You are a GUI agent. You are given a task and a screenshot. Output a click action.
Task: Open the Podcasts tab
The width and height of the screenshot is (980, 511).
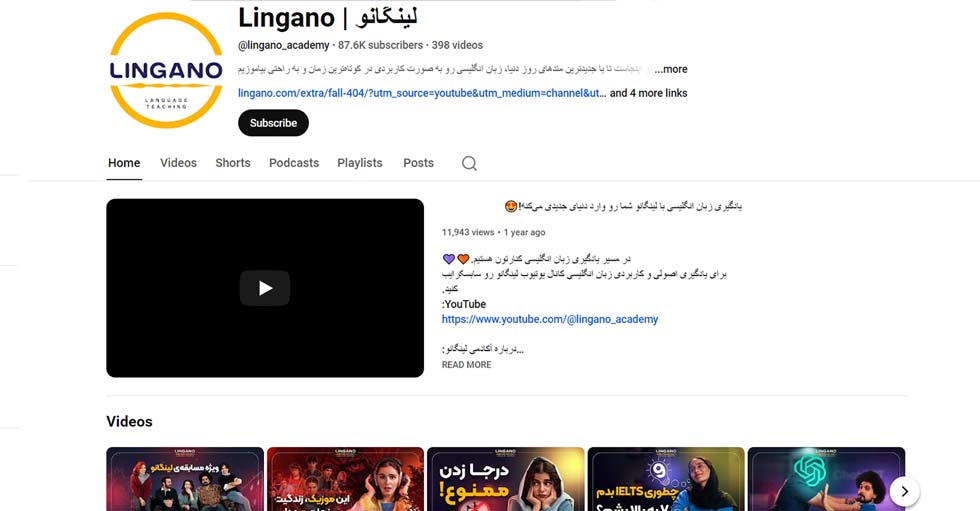coord(294,163)
